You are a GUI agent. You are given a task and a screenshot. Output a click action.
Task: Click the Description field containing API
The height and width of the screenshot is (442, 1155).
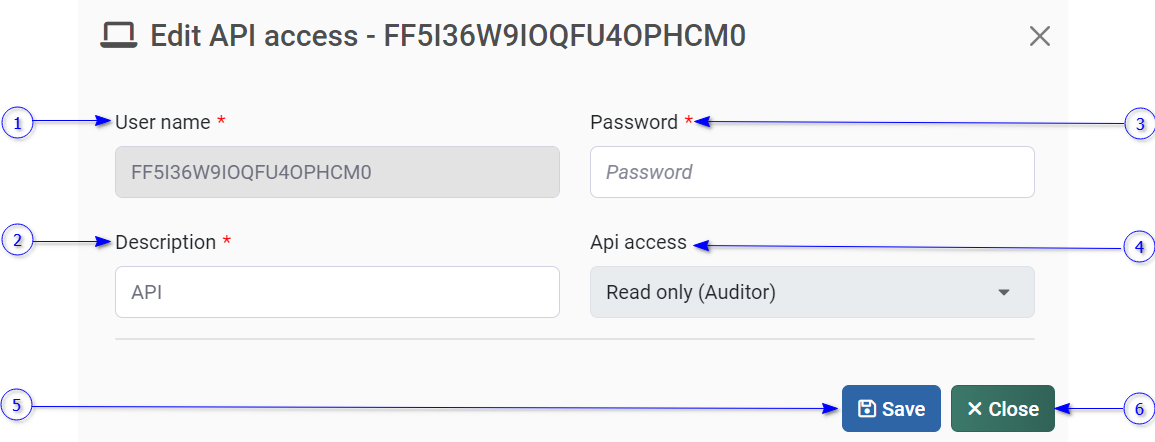point(337,292)
